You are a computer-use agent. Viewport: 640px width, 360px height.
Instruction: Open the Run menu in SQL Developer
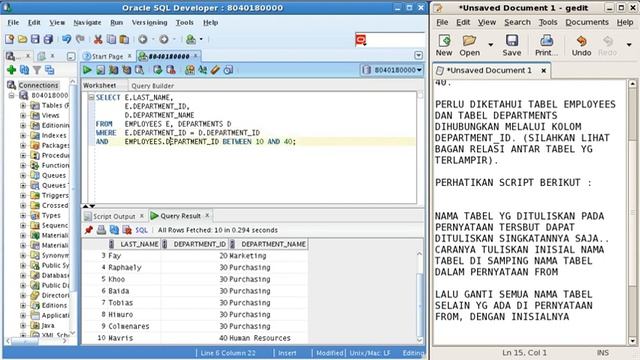(x=116, y=22)
